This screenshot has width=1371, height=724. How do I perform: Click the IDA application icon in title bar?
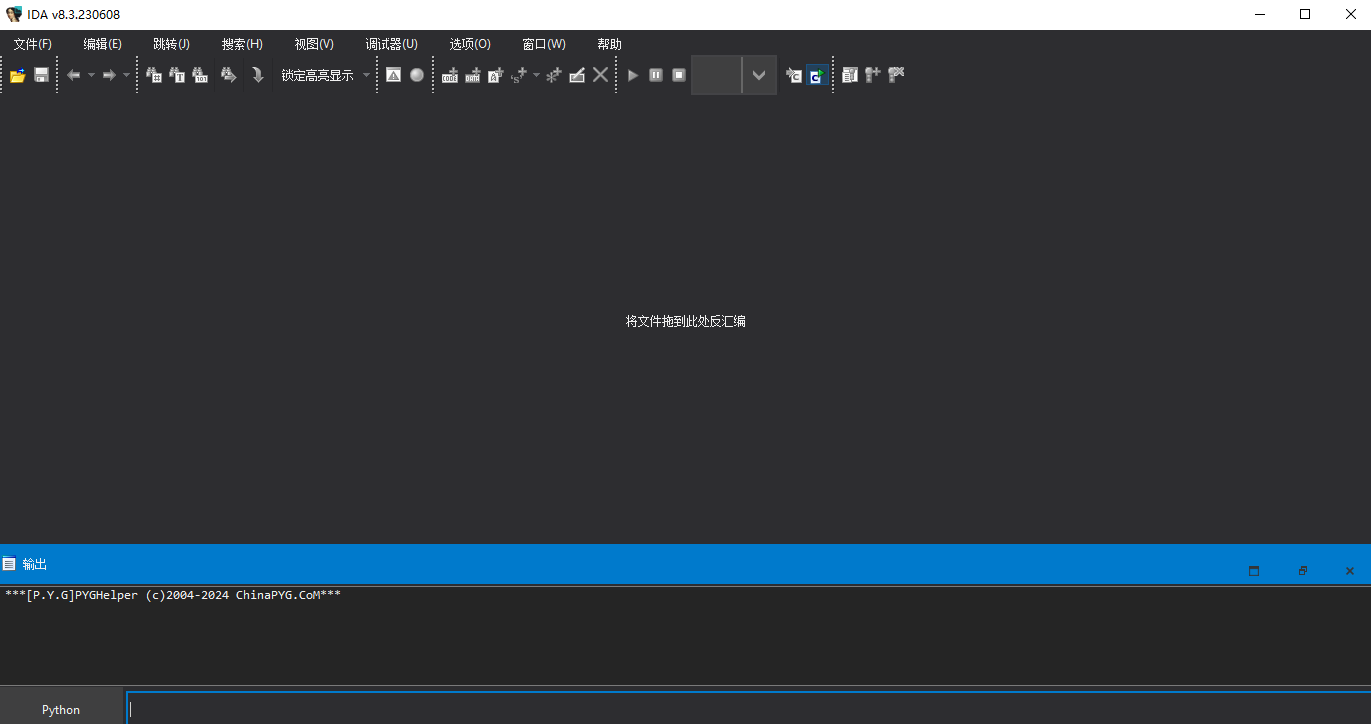(x=14, y=14)
